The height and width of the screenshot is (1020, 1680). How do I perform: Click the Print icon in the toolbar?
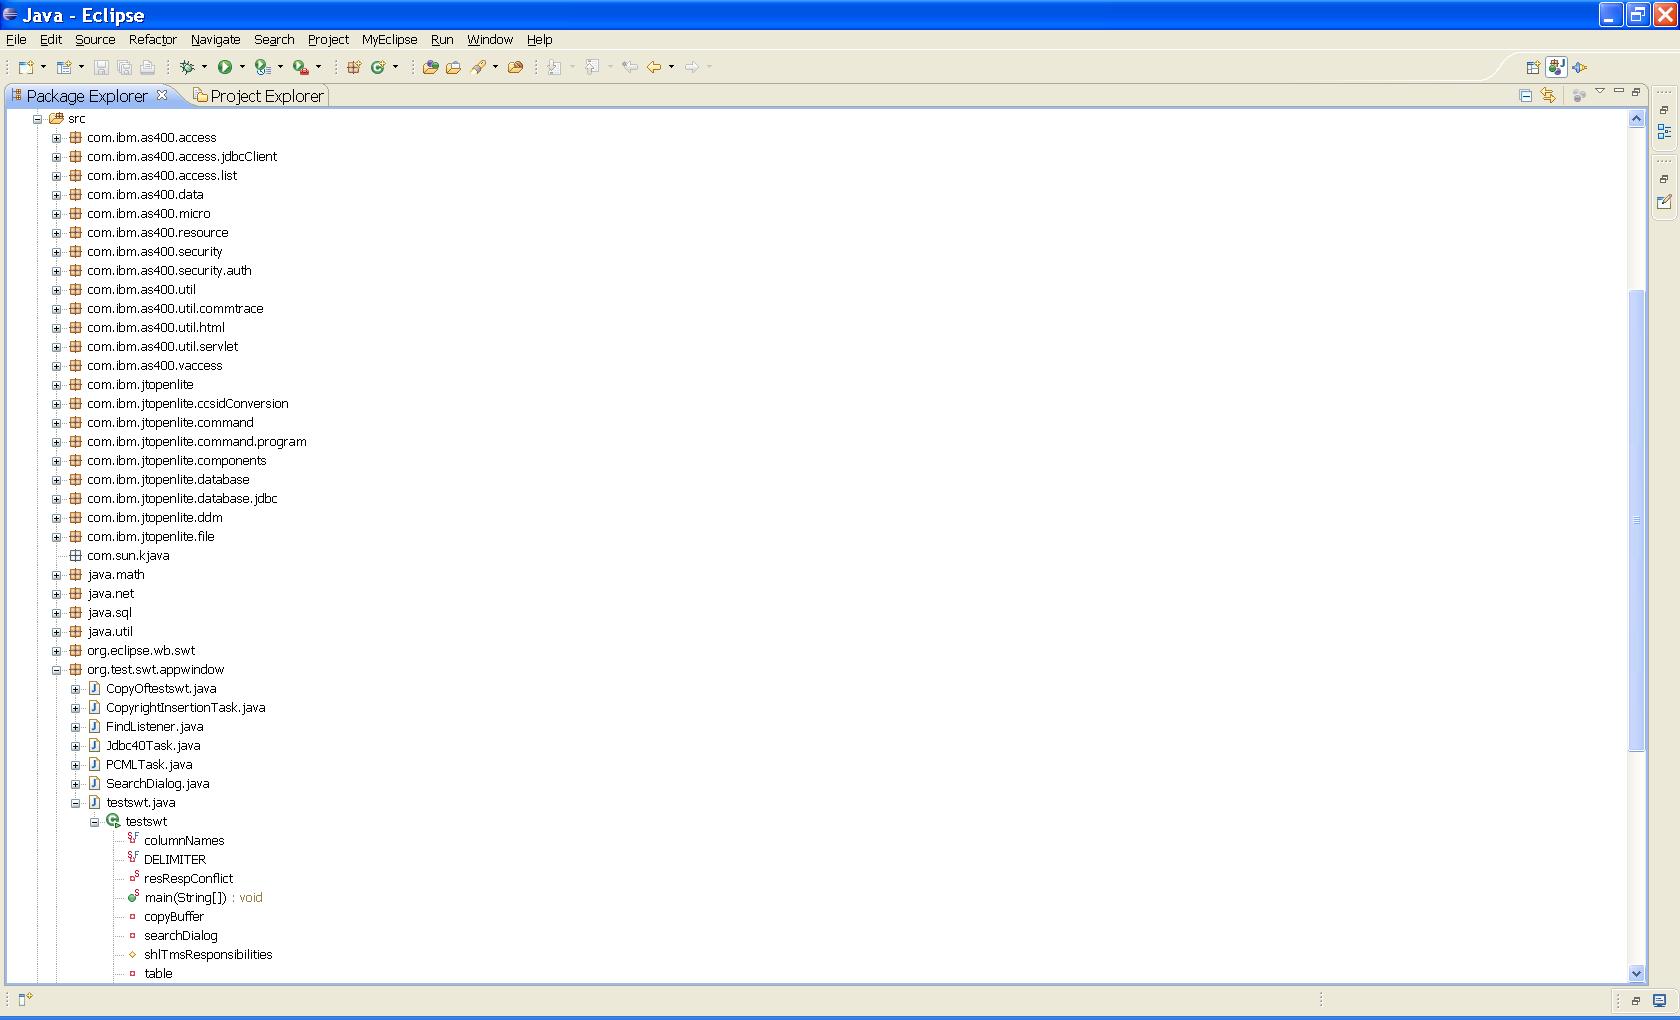click(x=147, y=67)
